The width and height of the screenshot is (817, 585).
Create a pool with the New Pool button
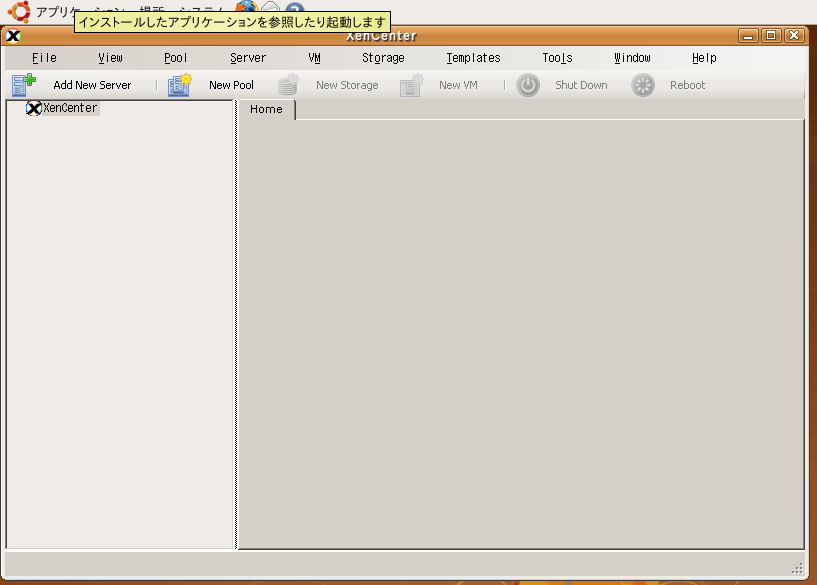tap(211, 85)
